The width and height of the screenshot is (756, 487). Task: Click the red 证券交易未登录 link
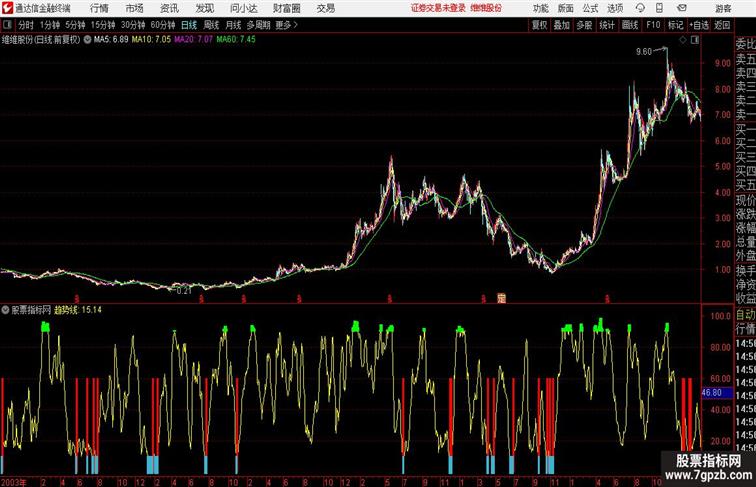[438, 8]
